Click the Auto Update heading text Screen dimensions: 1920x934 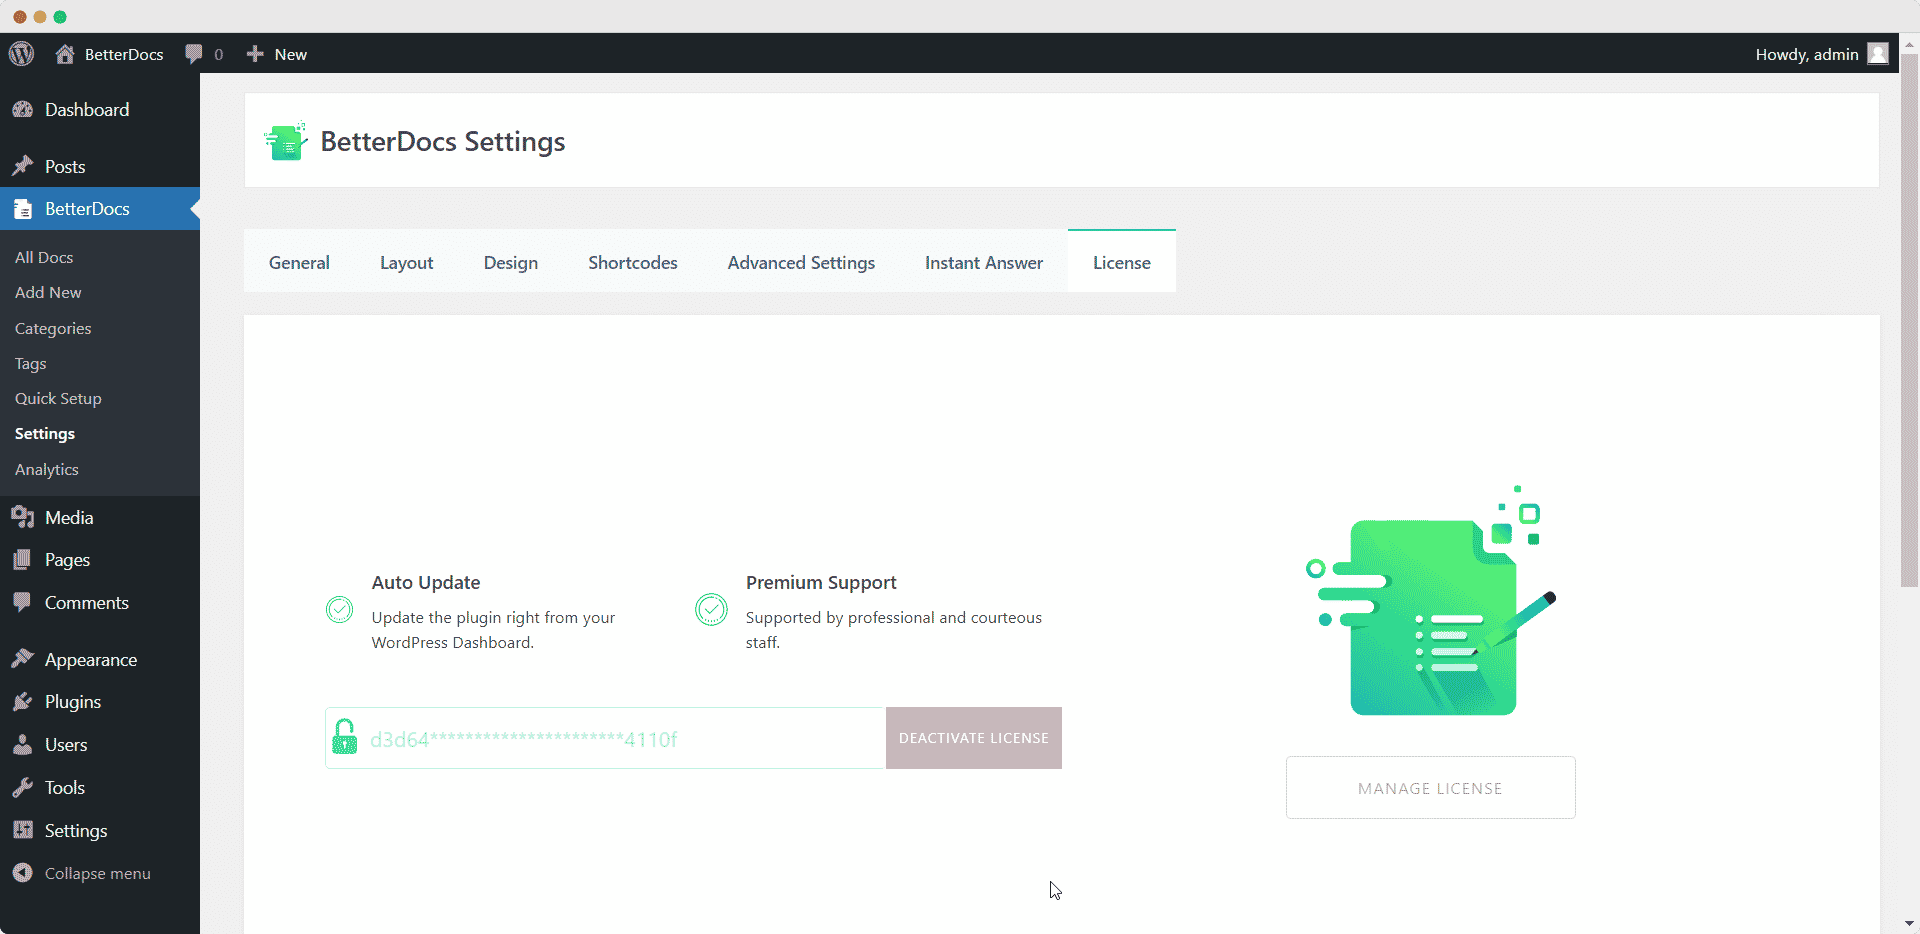click(426, 582)
